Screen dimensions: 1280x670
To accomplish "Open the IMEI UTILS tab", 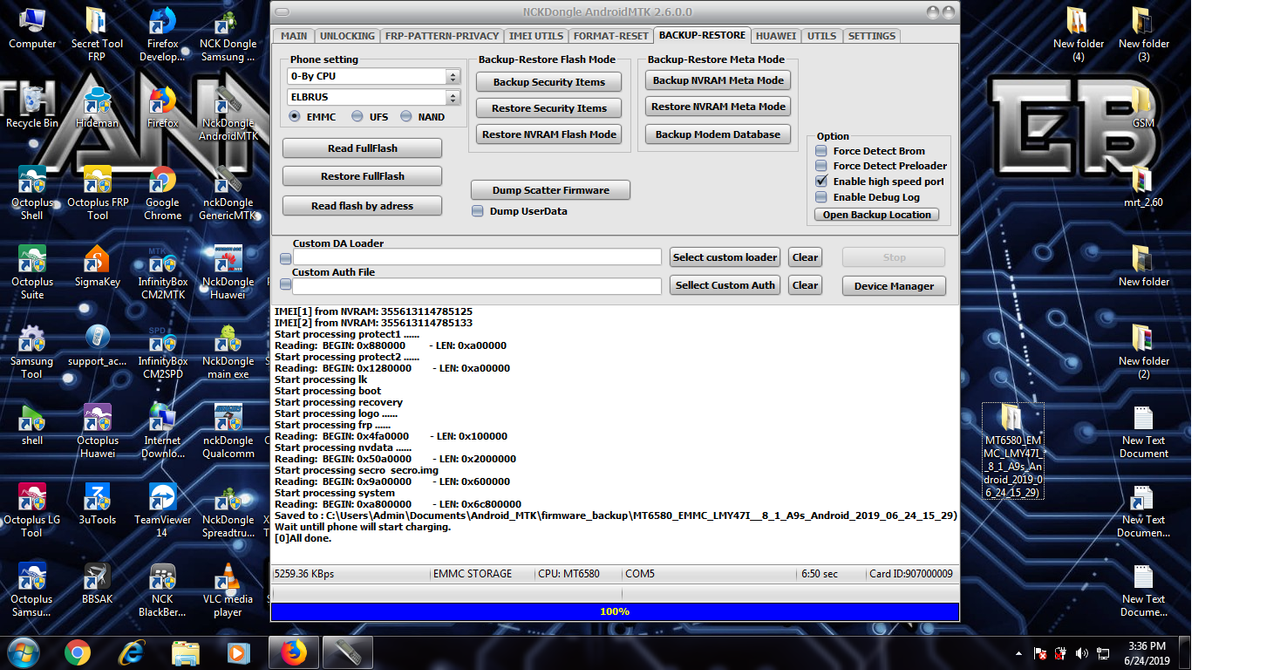I will 536,36.
